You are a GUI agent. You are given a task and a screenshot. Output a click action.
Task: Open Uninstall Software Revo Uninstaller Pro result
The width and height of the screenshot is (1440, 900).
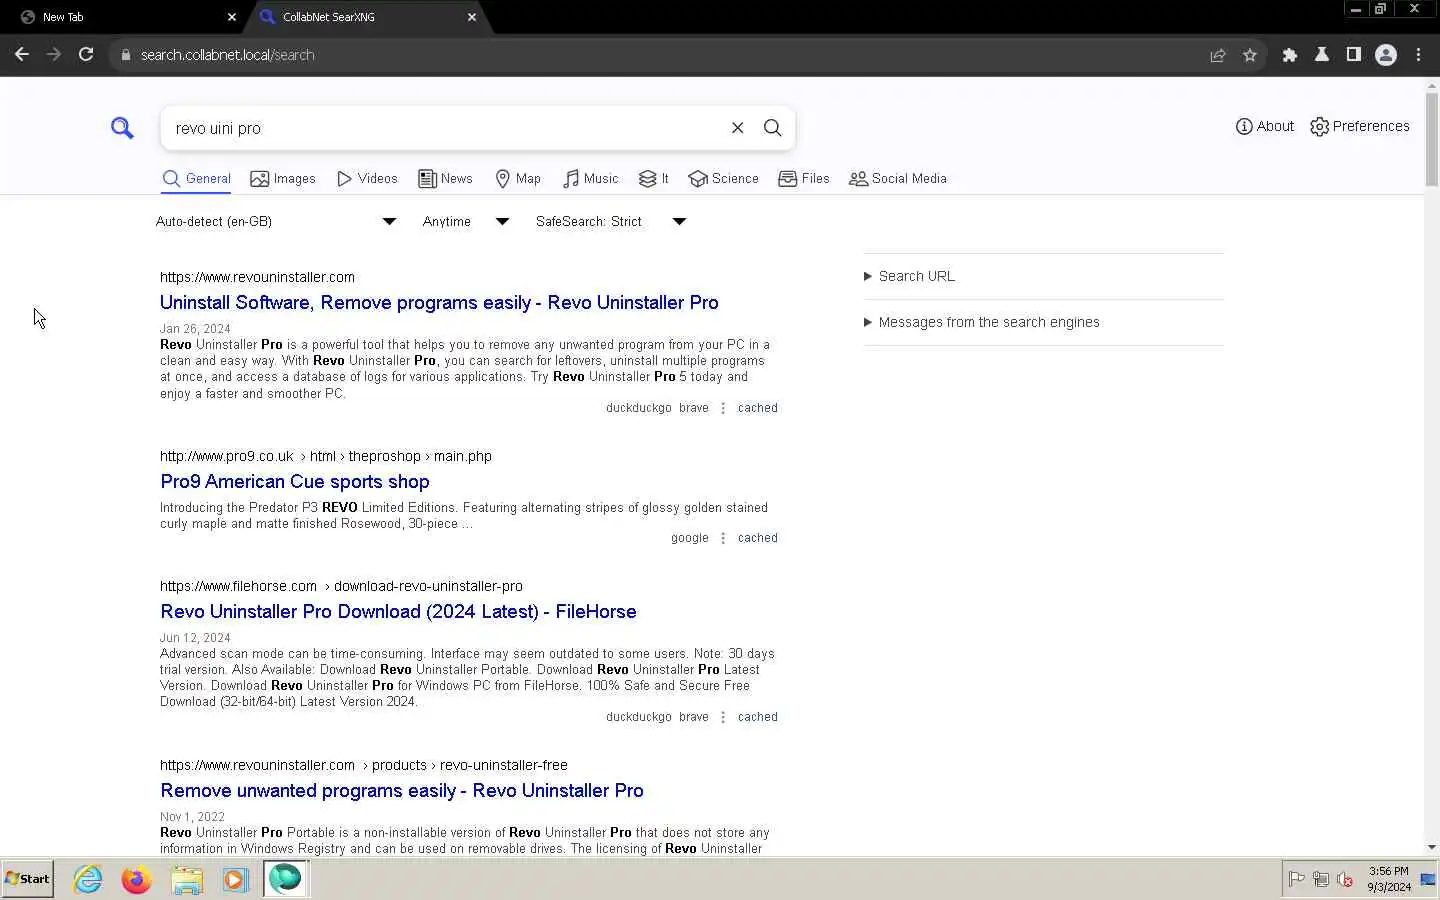[x=439, y=302]
